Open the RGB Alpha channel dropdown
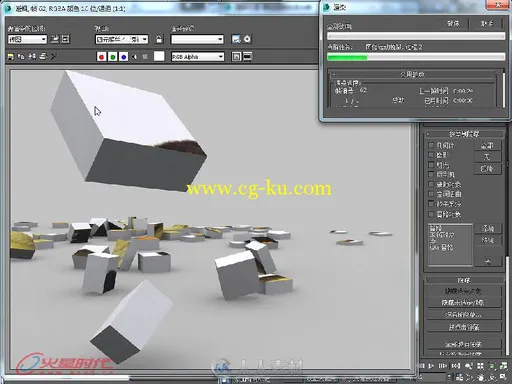 click(x=198, y=57)
